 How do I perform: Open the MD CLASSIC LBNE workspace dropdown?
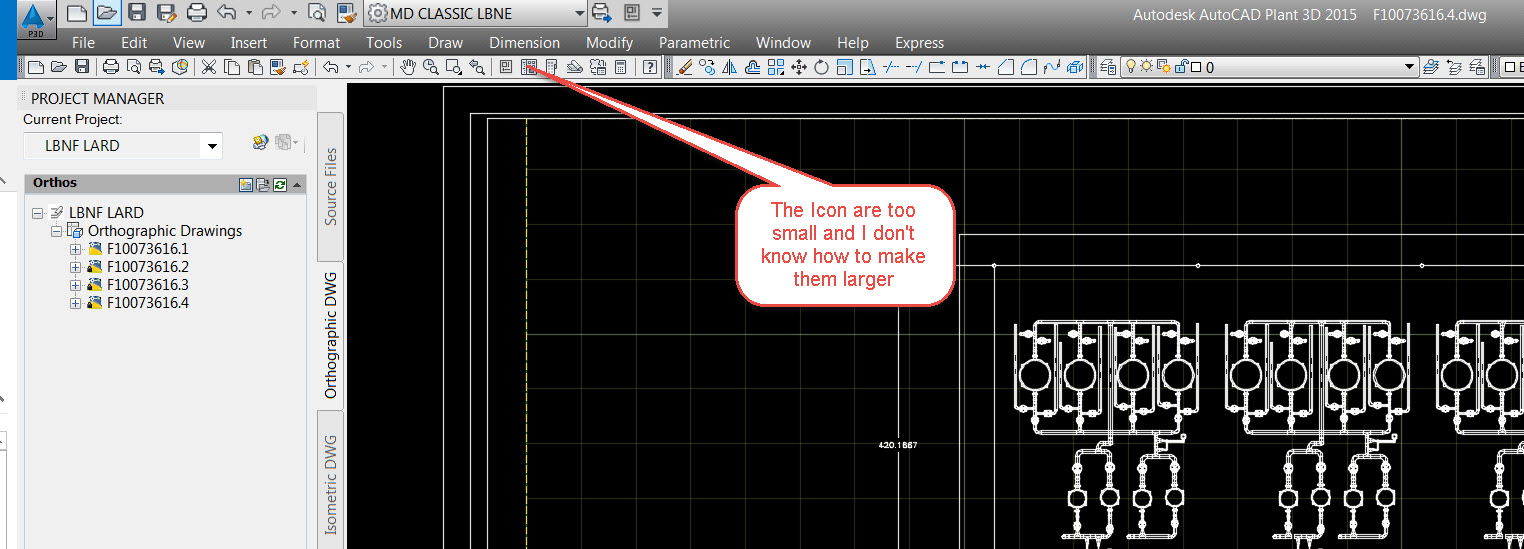pyautogui.click(x=579, y=13)
